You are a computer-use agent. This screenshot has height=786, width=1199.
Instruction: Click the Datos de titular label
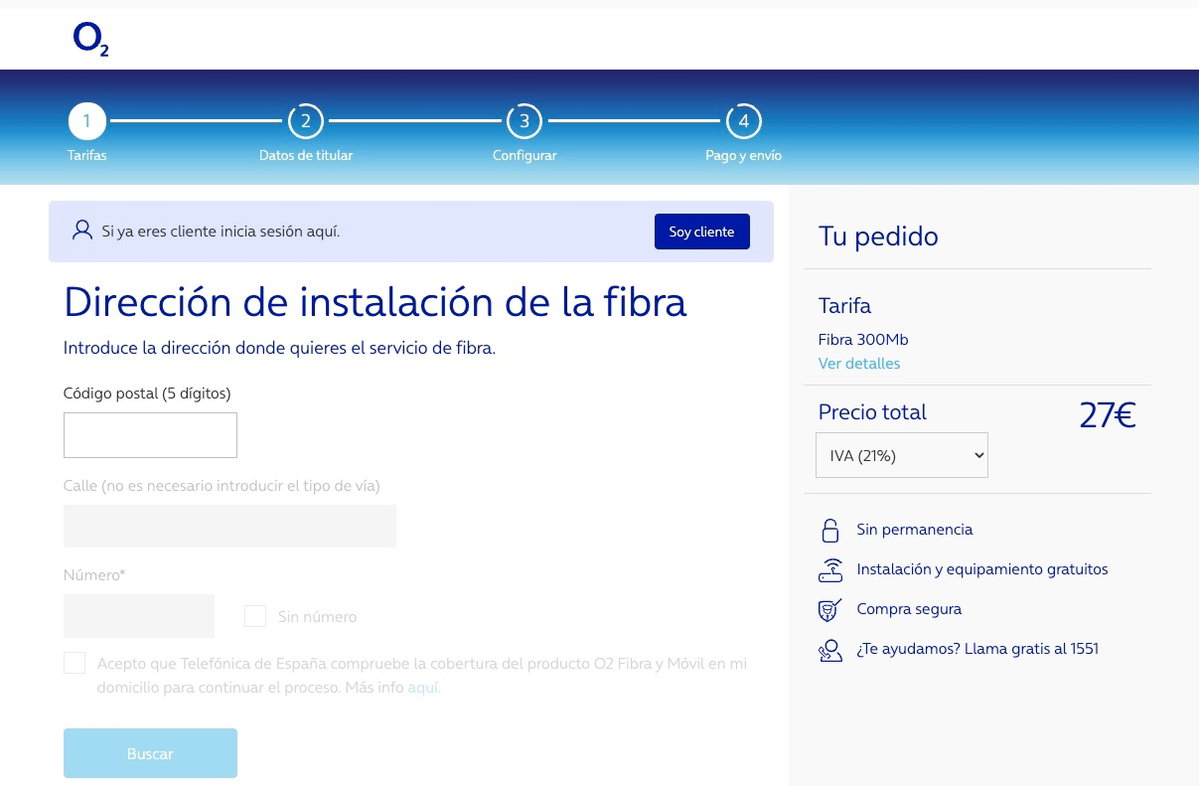[306, 155]
